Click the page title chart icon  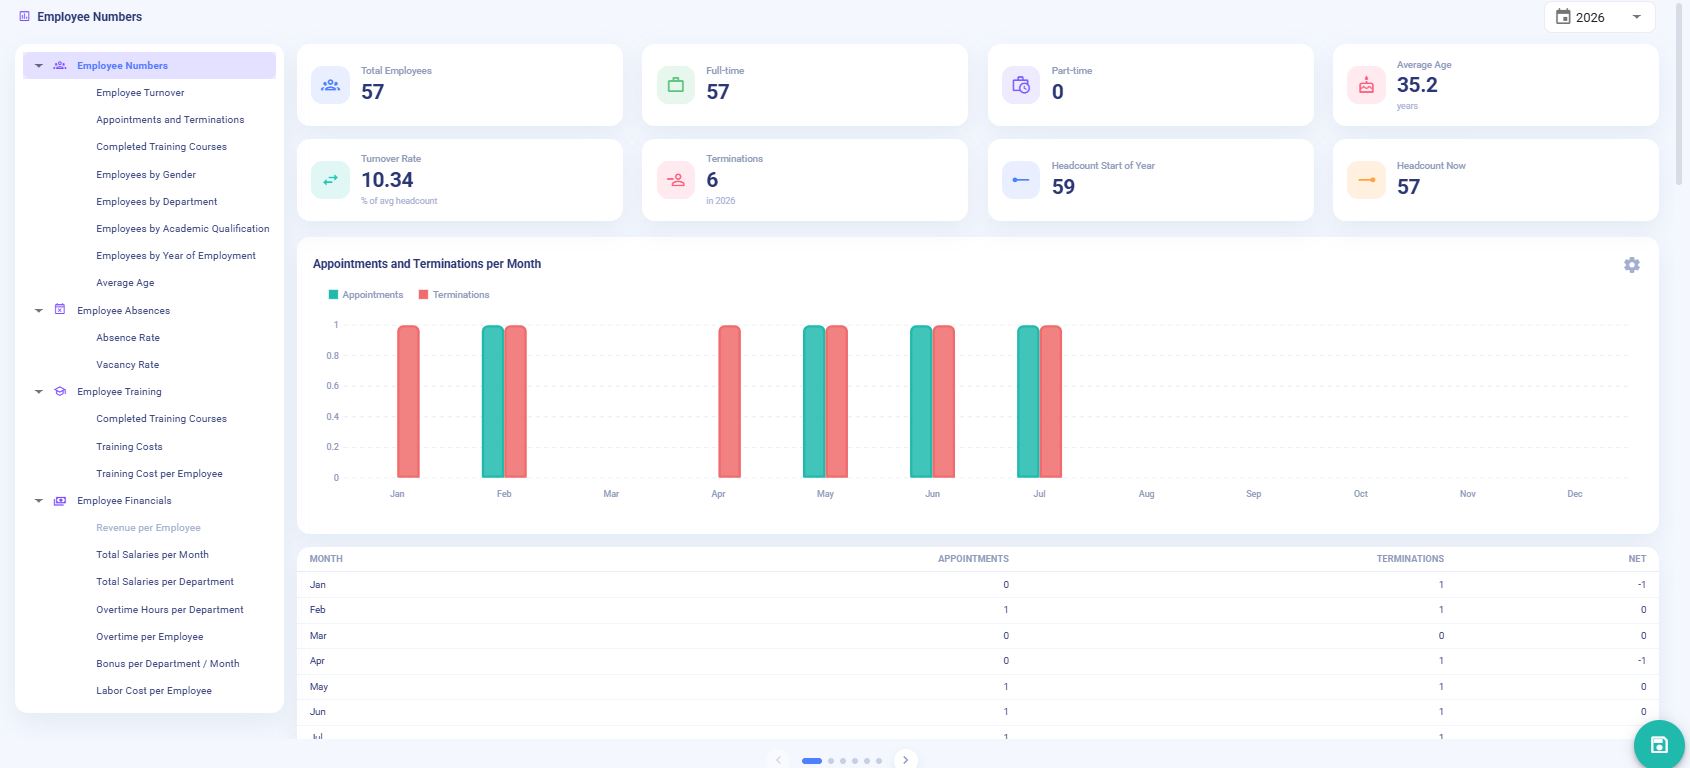(25, 16)
